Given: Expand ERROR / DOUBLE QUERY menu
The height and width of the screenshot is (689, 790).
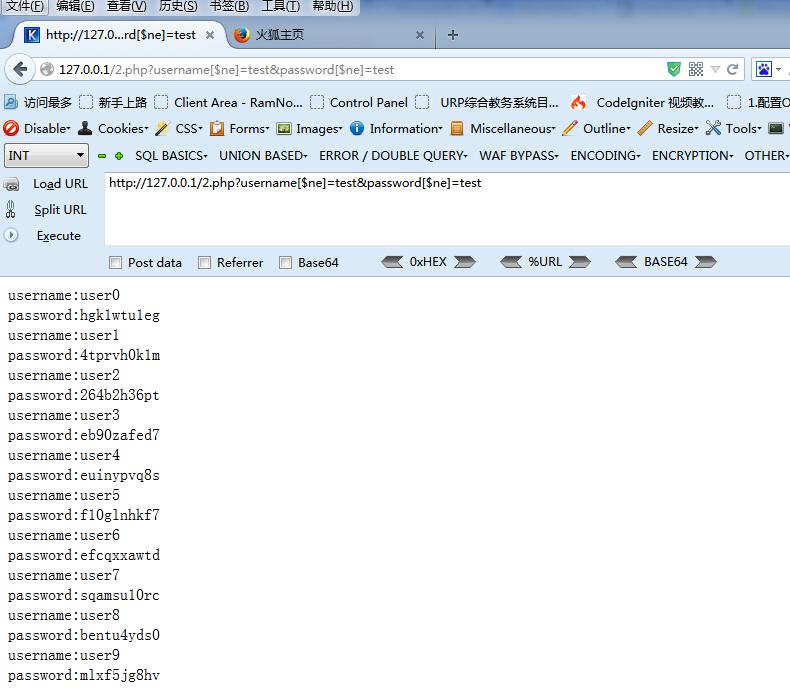Looking at the screenshot, I should click(393, 156).
